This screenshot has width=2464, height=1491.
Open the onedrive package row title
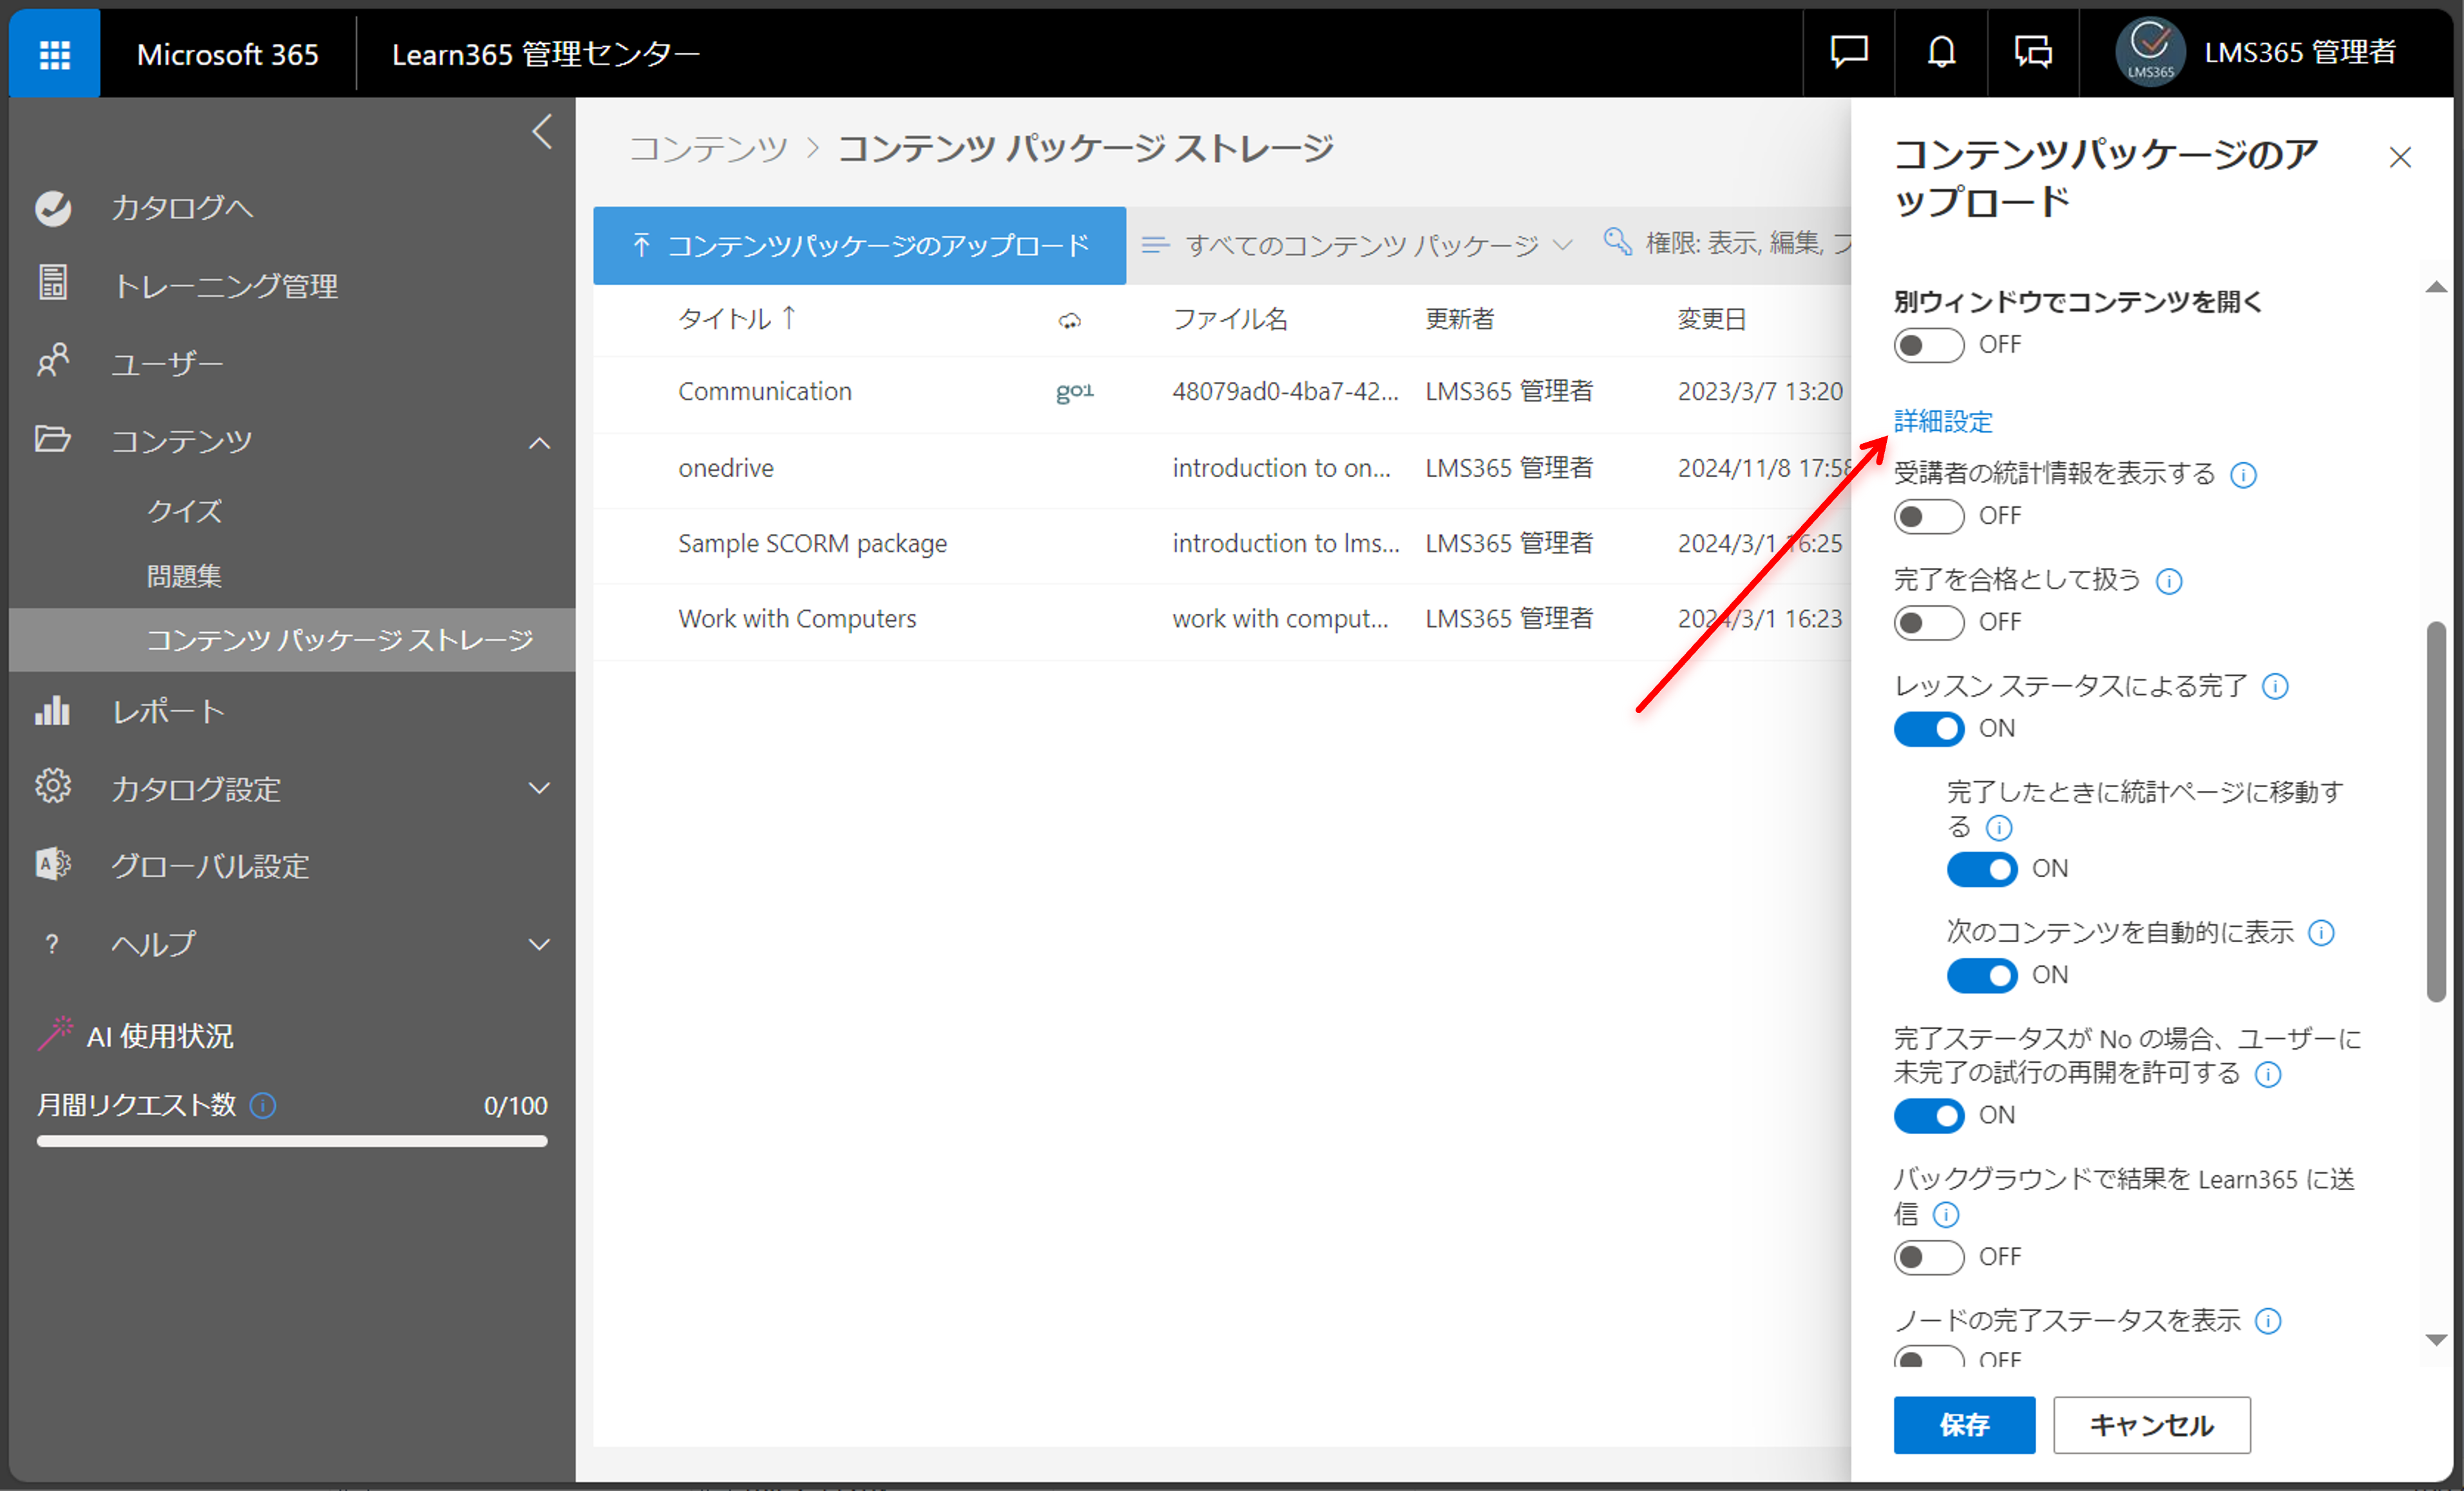point(726,468)
